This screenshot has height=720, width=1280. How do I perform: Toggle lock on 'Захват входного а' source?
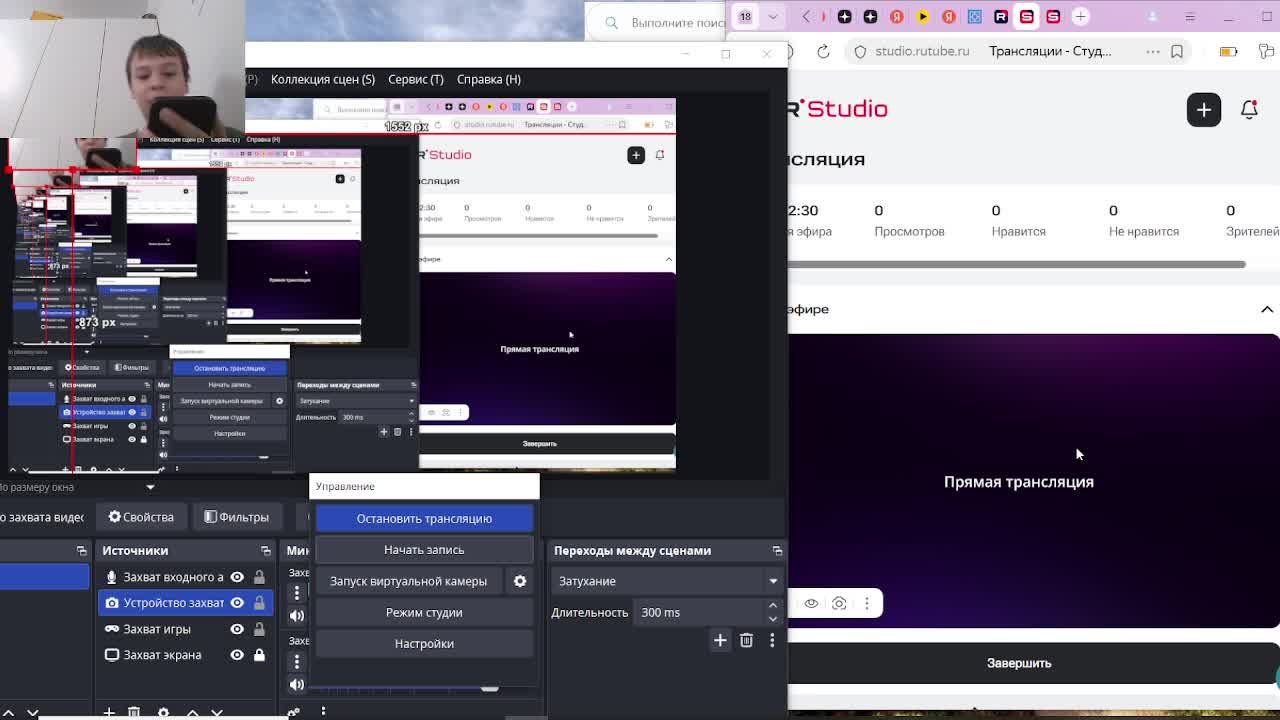click(x=259, y=577)
